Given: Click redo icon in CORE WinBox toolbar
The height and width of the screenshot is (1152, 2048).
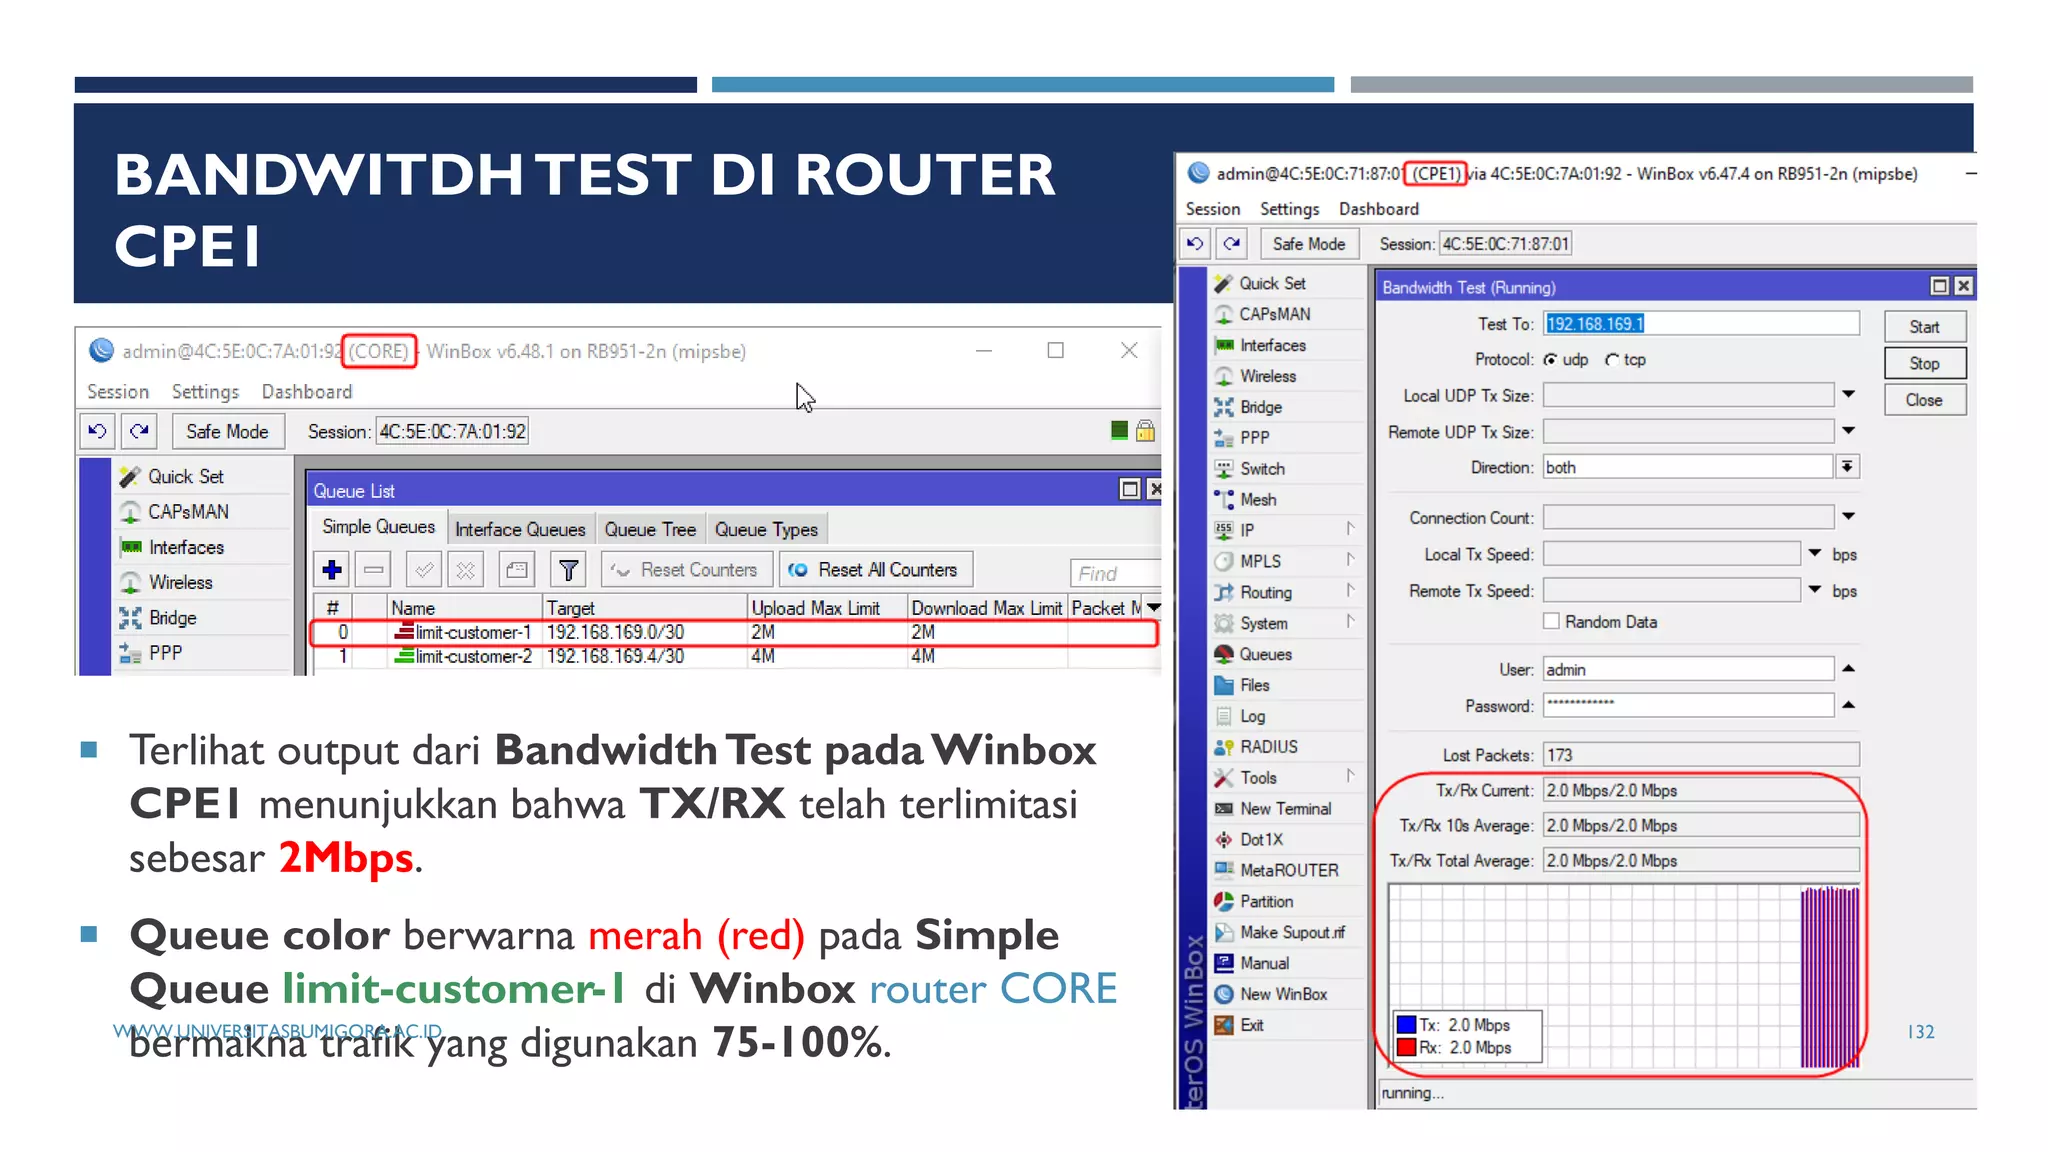Looking at the screenshot, I should point(139,431).
